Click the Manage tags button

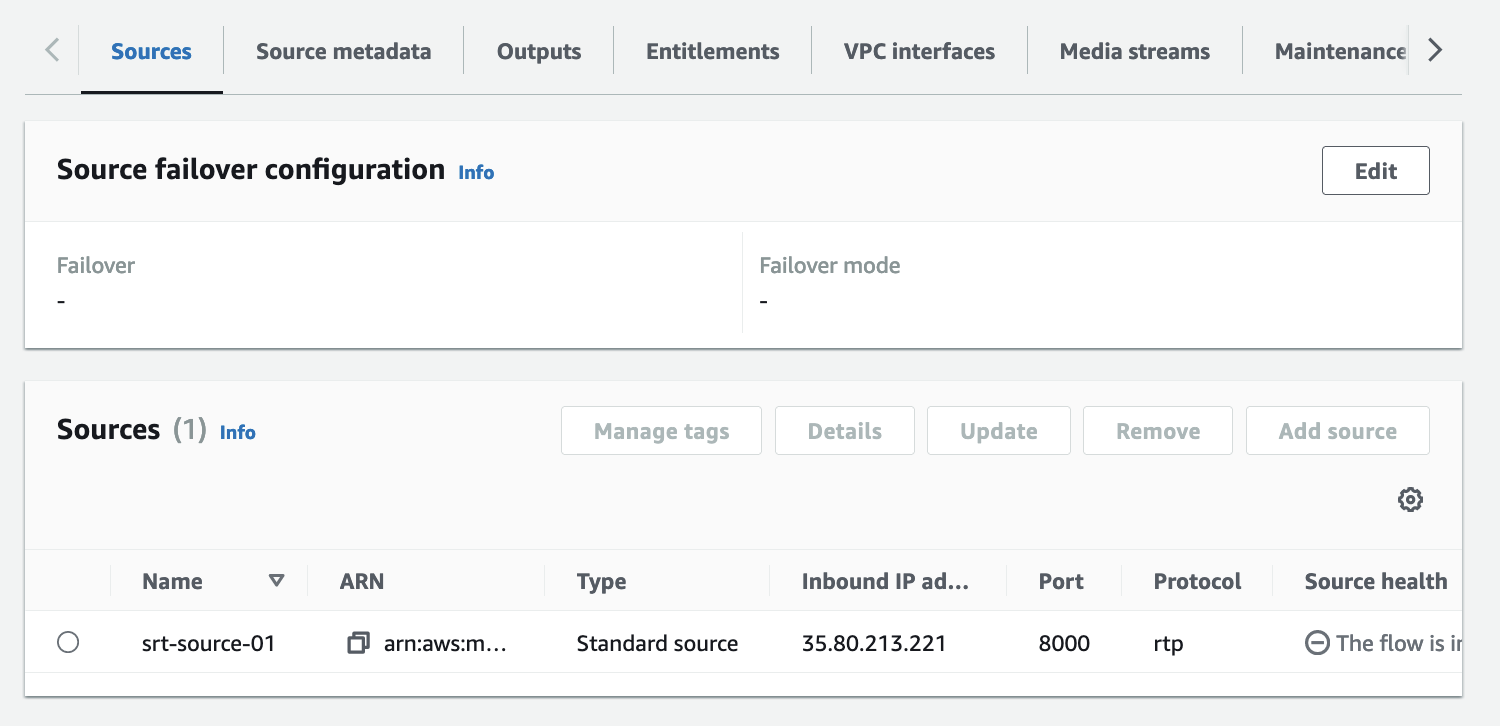(x=661, y=431)
